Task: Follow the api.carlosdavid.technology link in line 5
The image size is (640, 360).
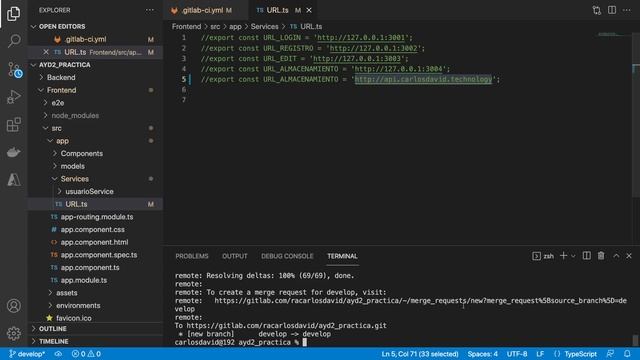Action: coord(423,79)
